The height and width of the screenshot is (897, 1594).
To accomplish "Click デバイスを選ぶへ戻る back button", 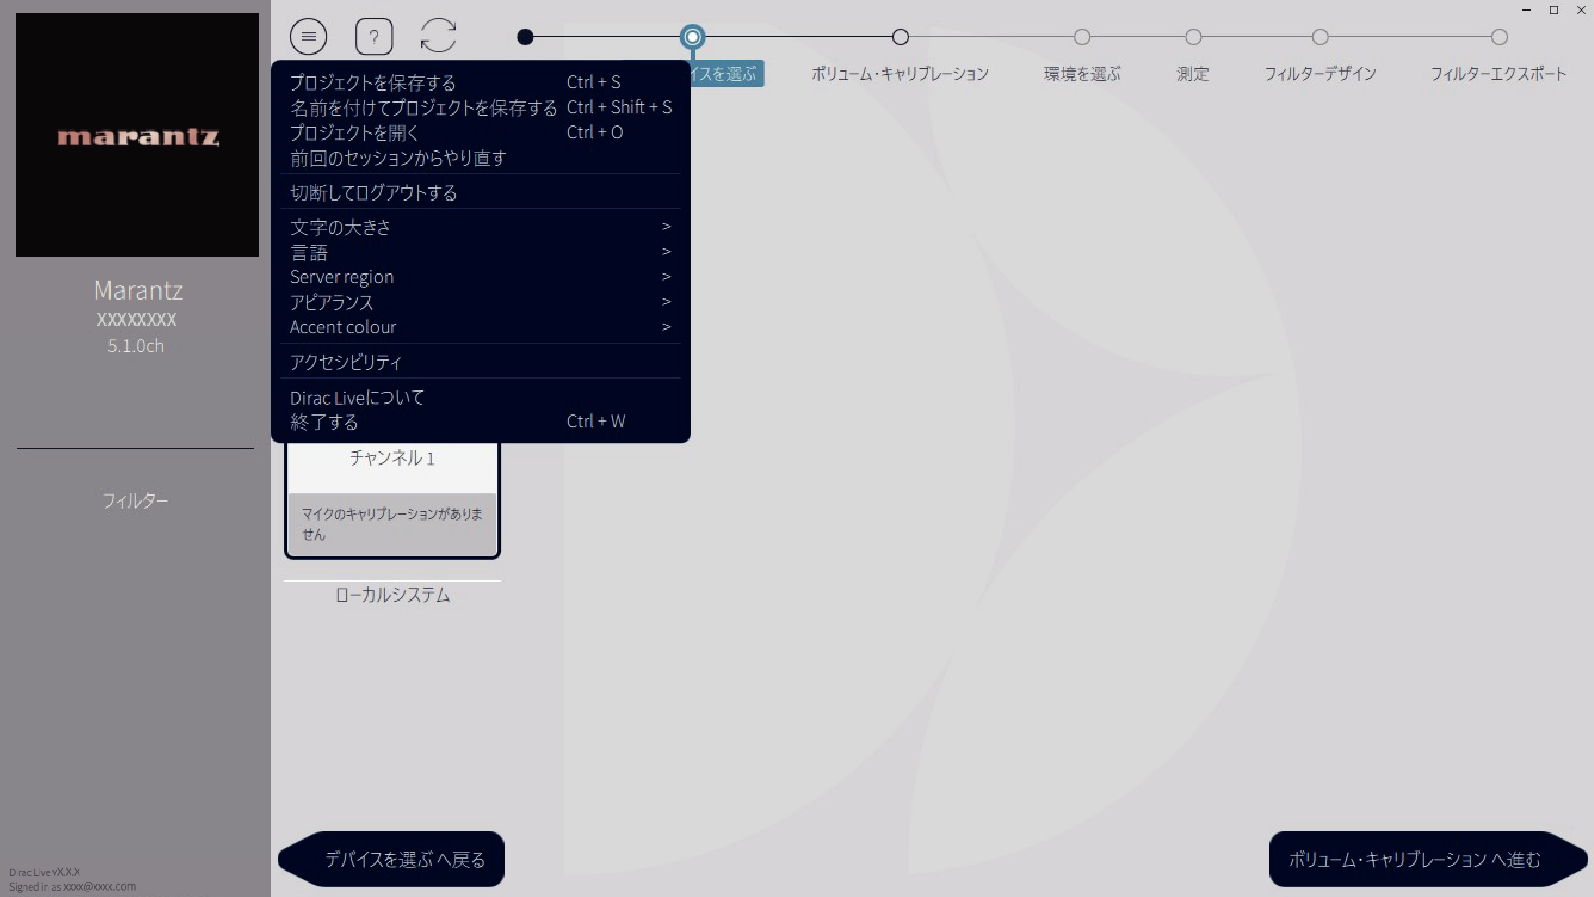I will (391, 859).
